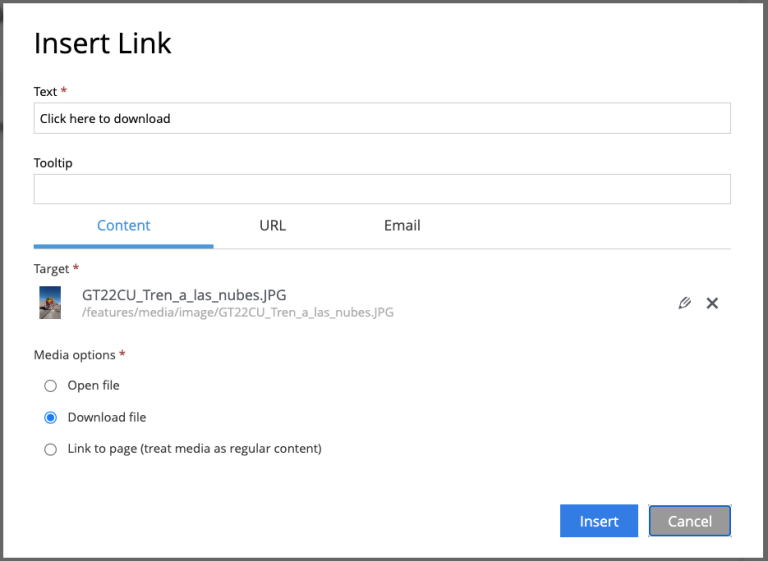Click the Download file label text

point(107,417)
